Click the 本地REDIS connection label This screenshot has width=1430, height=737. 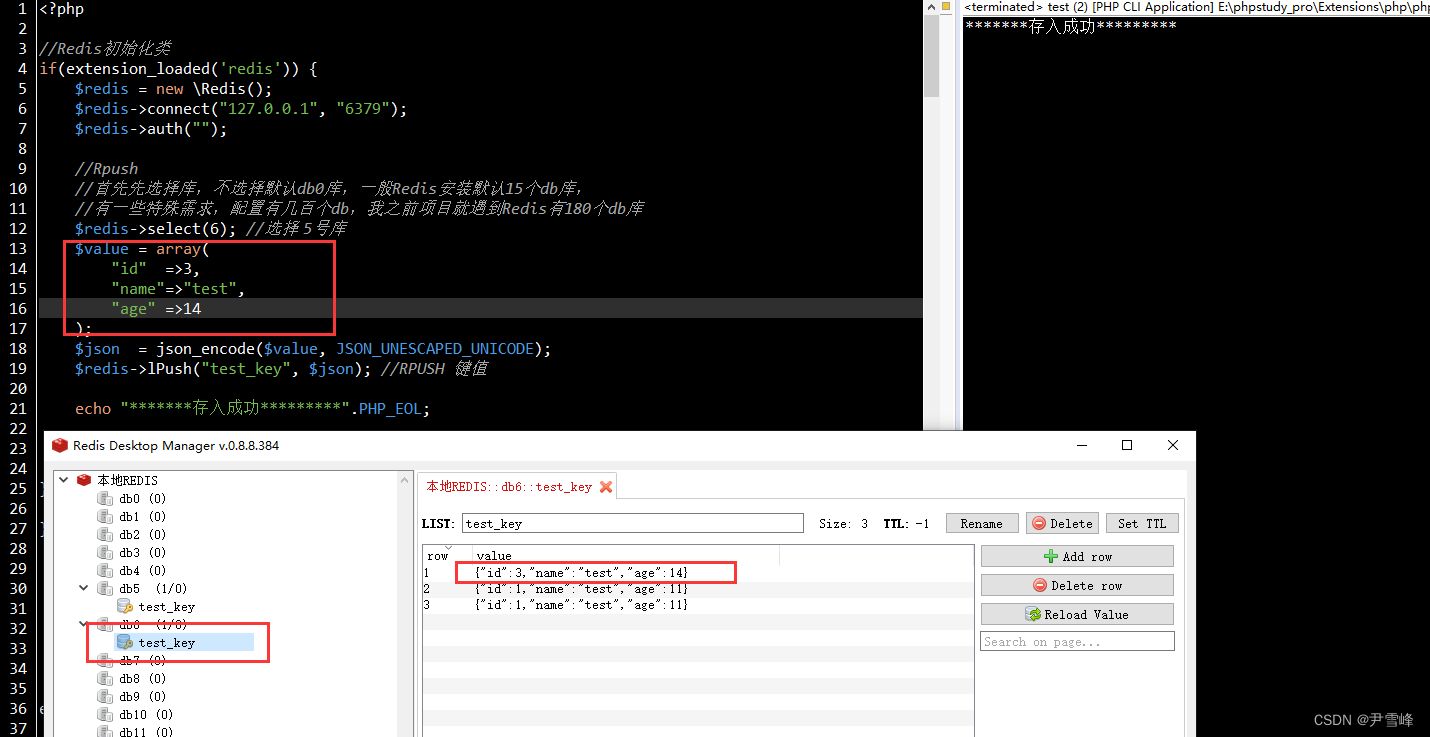(x=127, y=481)
